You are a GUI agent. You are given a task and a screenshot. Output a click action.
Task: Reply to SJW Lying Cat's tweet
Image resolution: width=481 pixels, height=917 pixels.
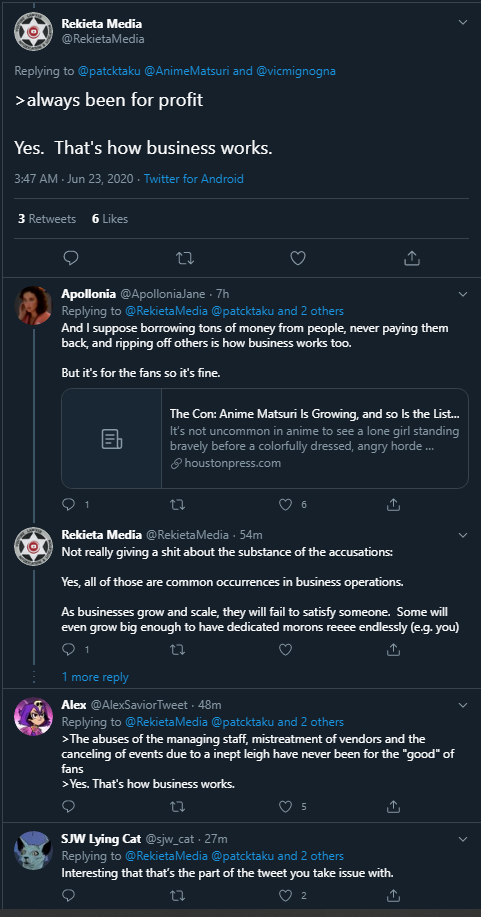point(68,895)
